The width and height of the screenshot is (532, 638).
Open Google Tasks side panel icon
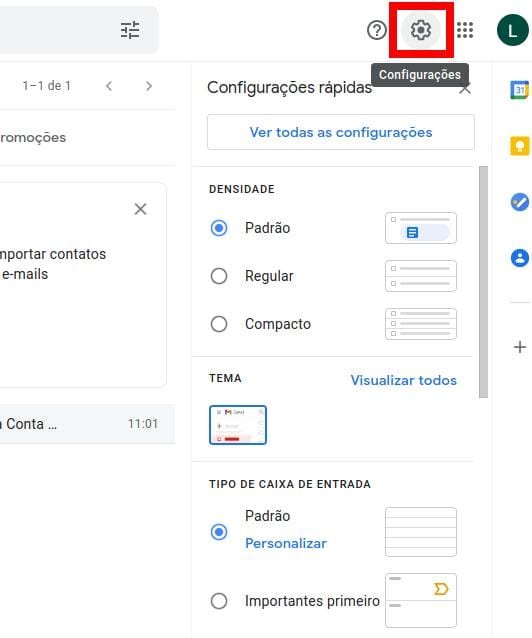[x=520, y=202]
